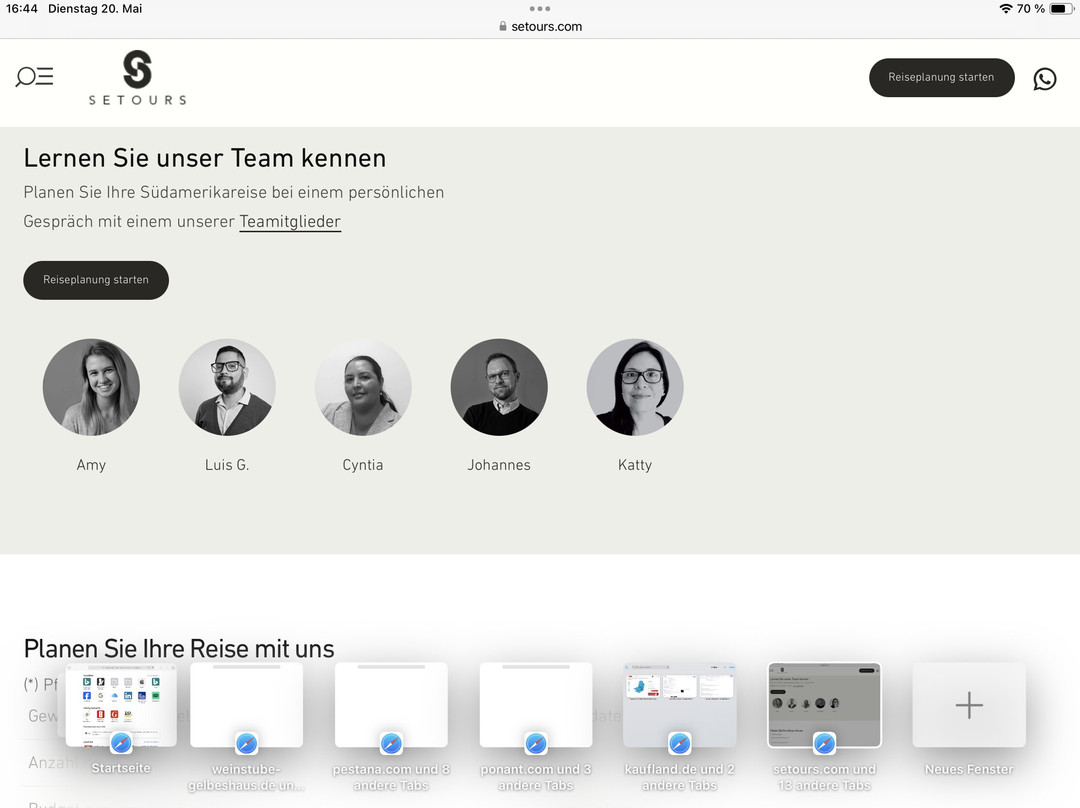Select the setours.com window thumbnail
1080x808 pixels.
coord(824,704)
